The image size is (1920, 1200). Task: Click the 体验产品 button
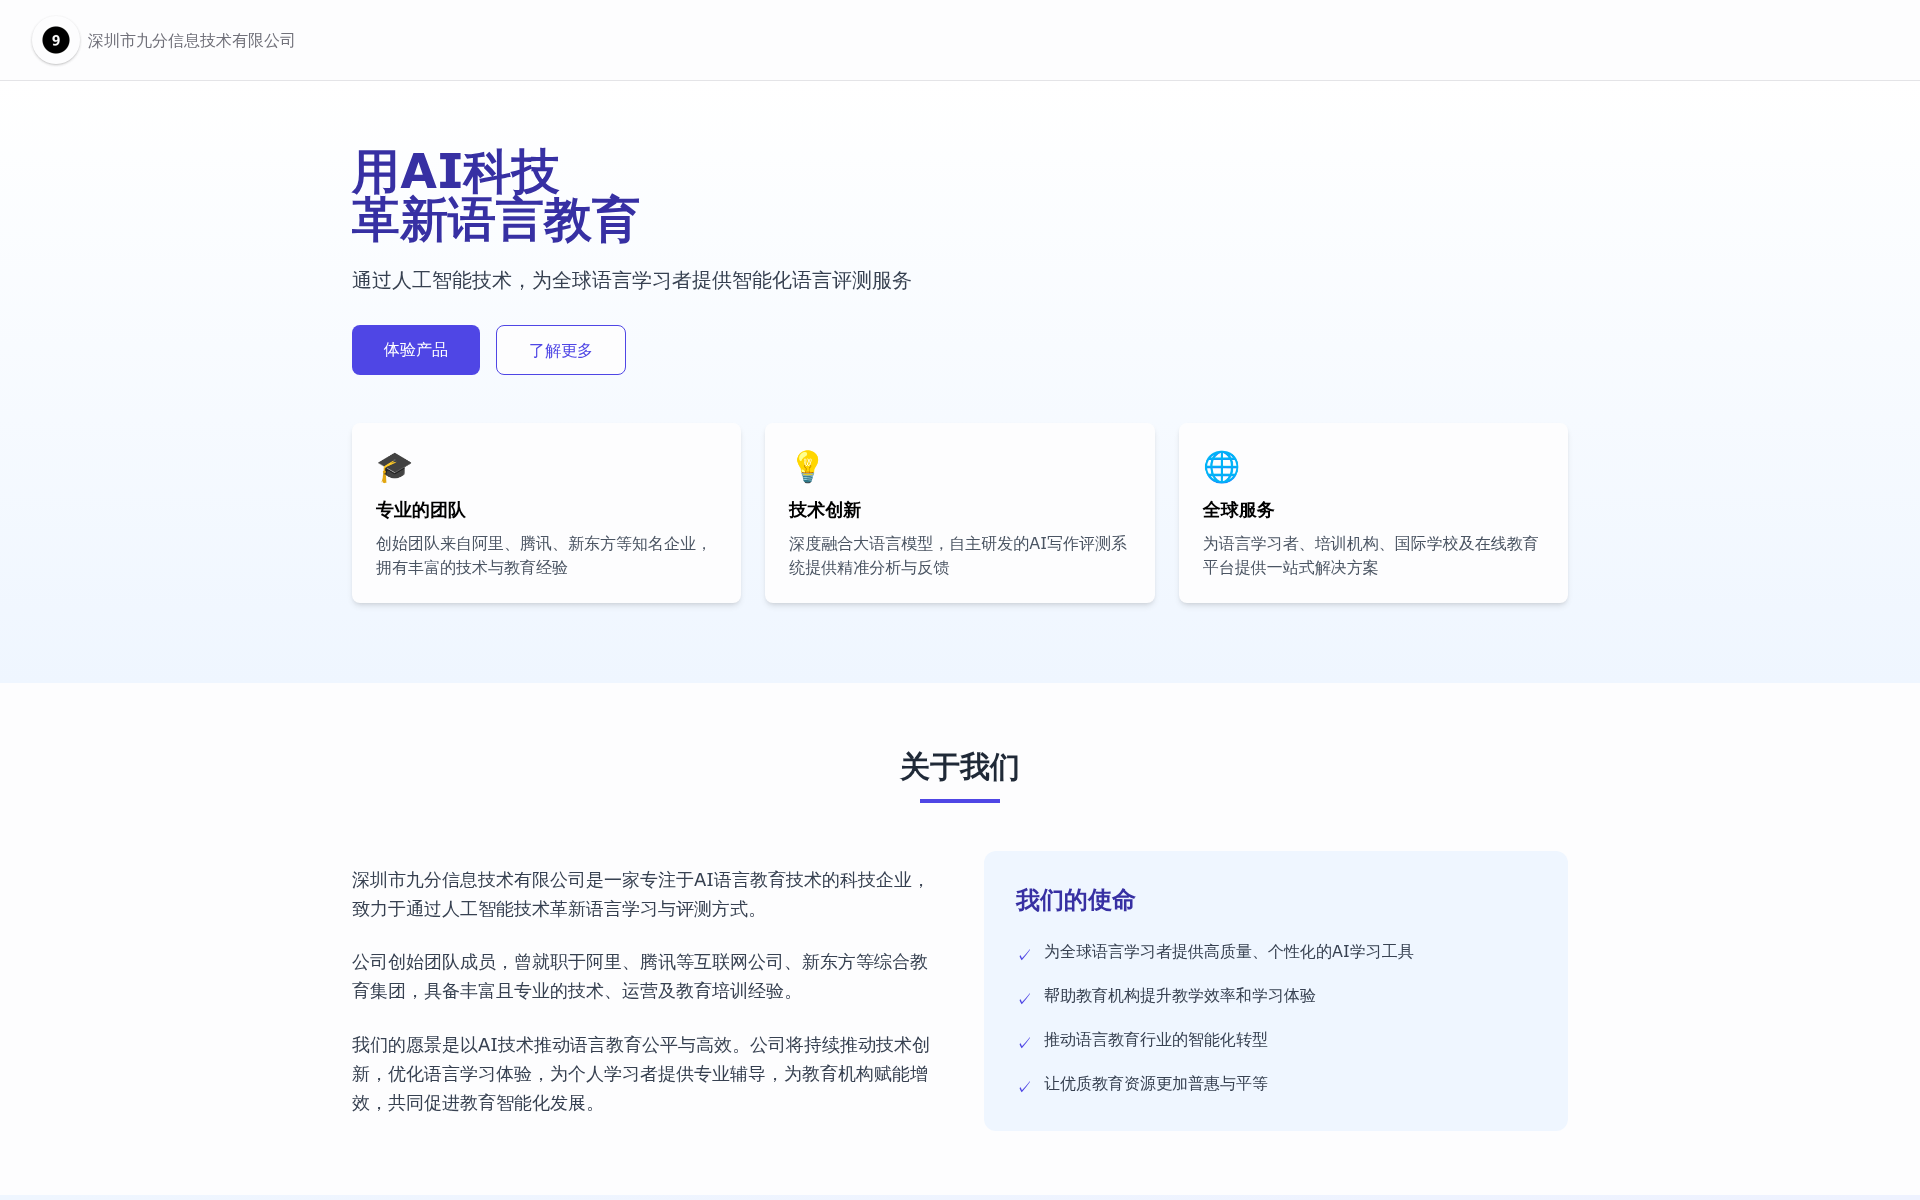(x=416, y=350)
